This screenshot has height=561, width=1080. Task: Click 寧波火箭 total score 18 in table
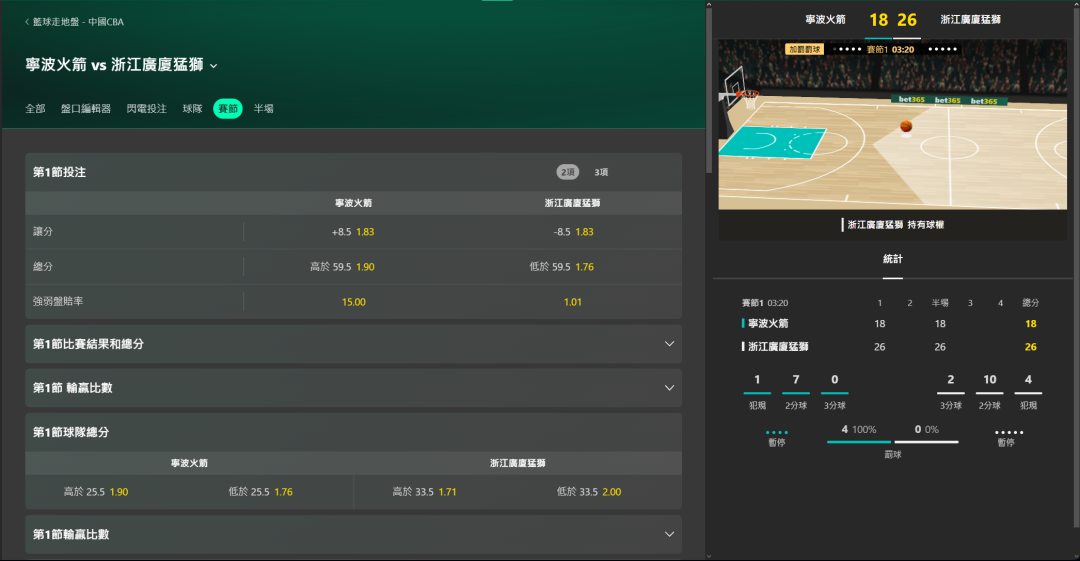(1030, 324)
